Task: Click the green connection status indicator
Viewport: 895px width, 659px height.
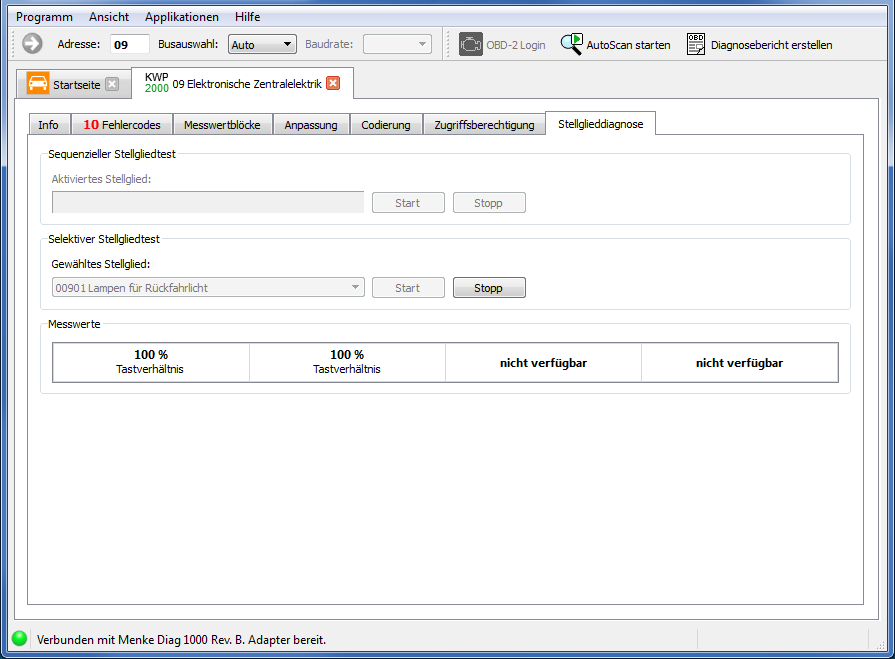Action: (19, 638)
